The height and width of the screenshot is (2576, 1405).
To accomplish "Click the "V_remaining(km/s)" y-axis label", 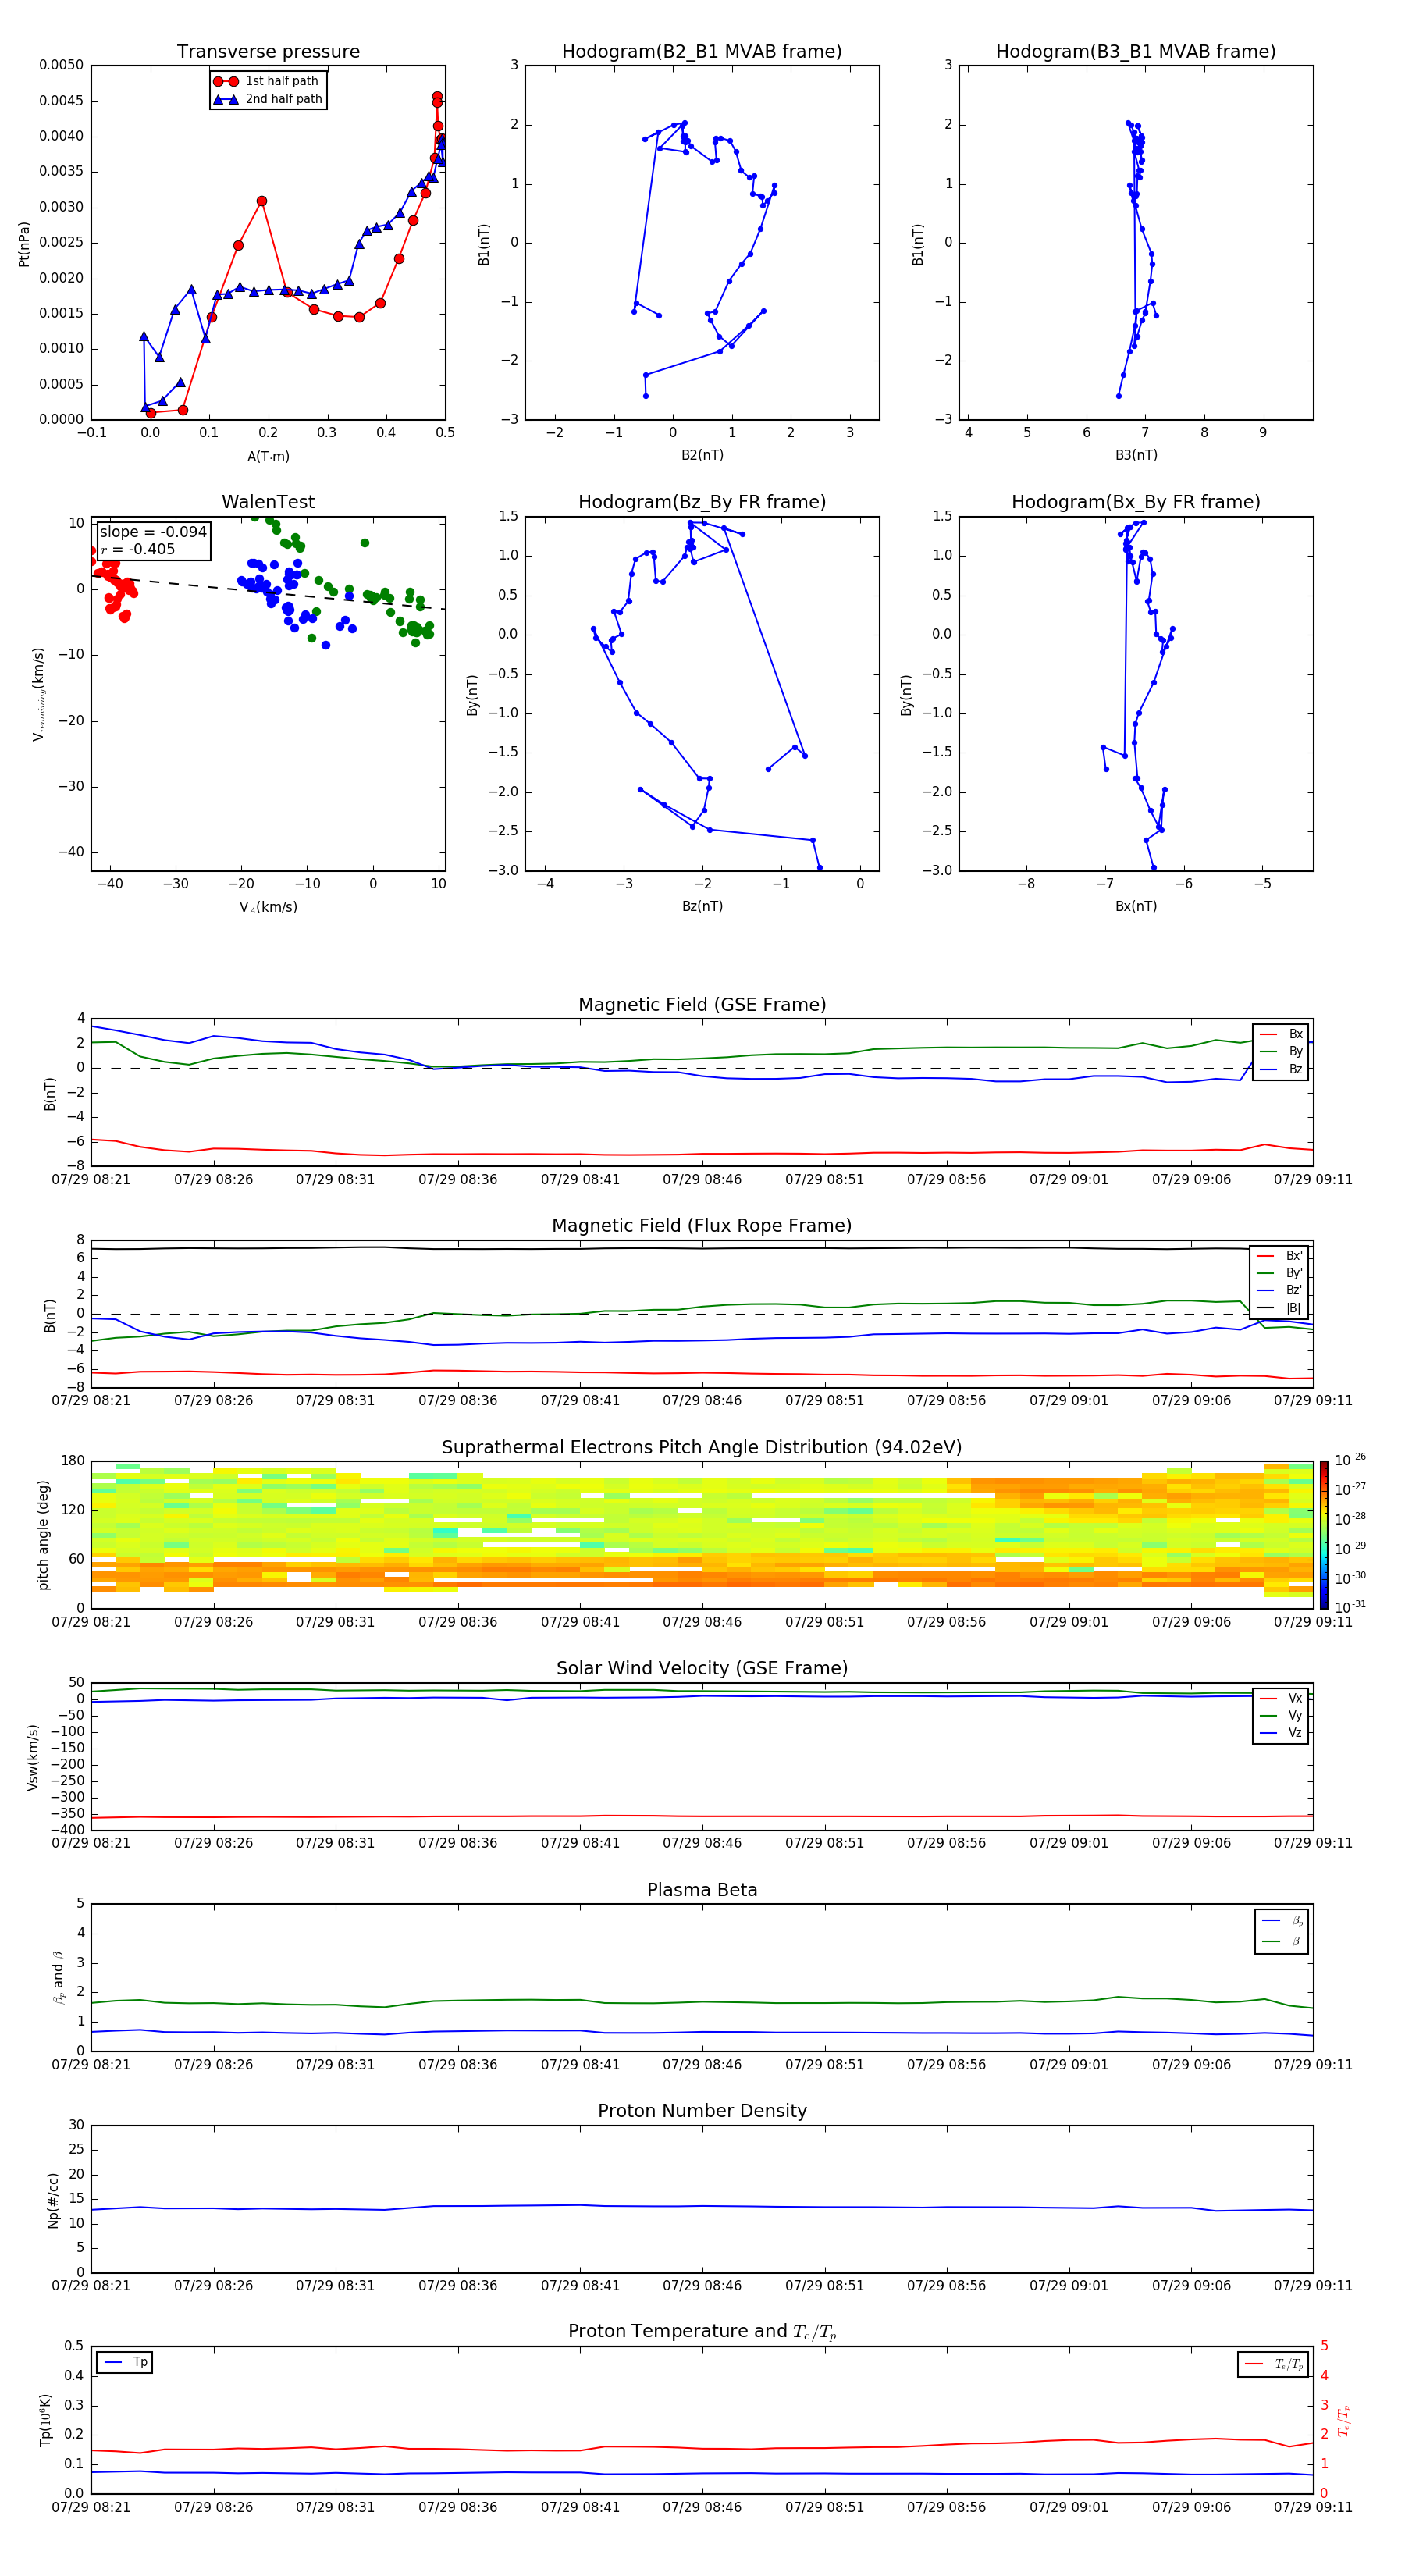I will click(38, 694).
